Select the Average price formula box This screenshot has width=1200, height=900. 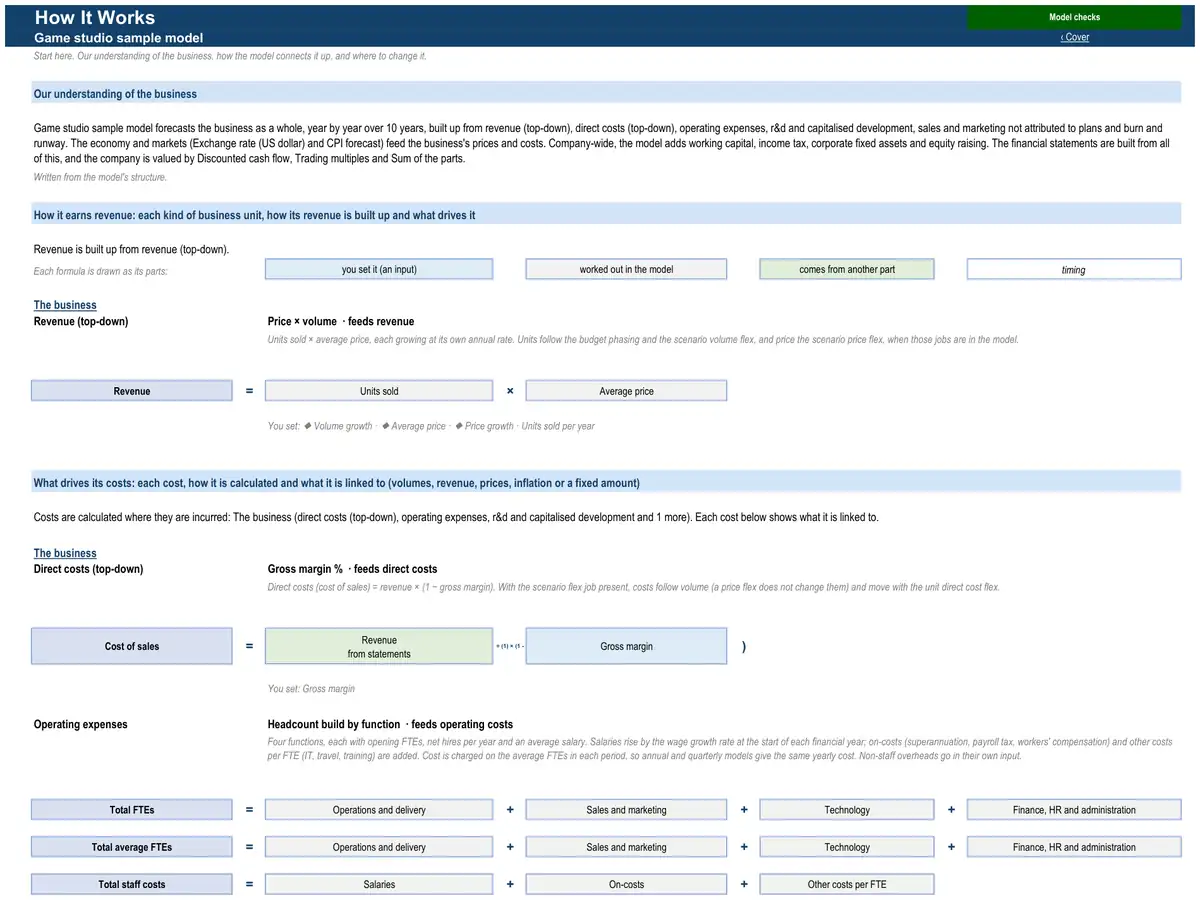(627, 391)
